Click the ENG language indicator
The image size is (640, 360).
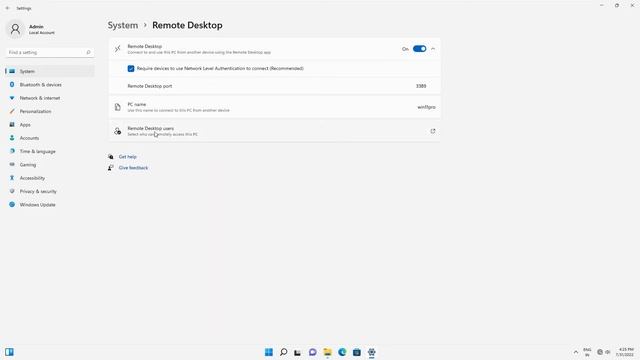587,352
